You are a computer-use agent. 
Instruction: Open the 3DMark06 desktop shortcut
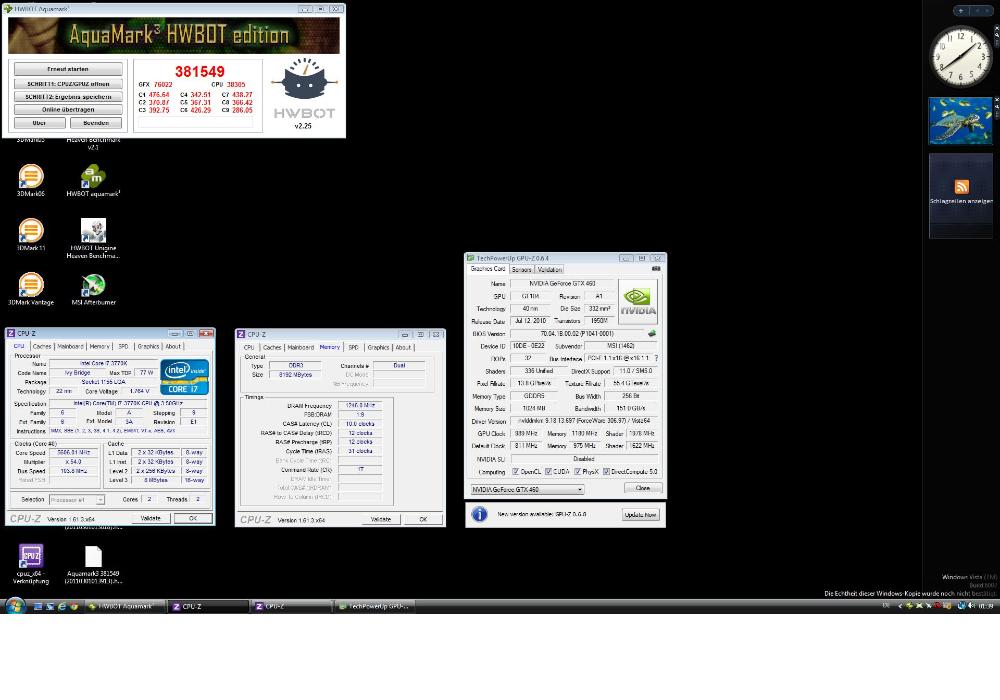pyautogui.click(x=31, y=179)
